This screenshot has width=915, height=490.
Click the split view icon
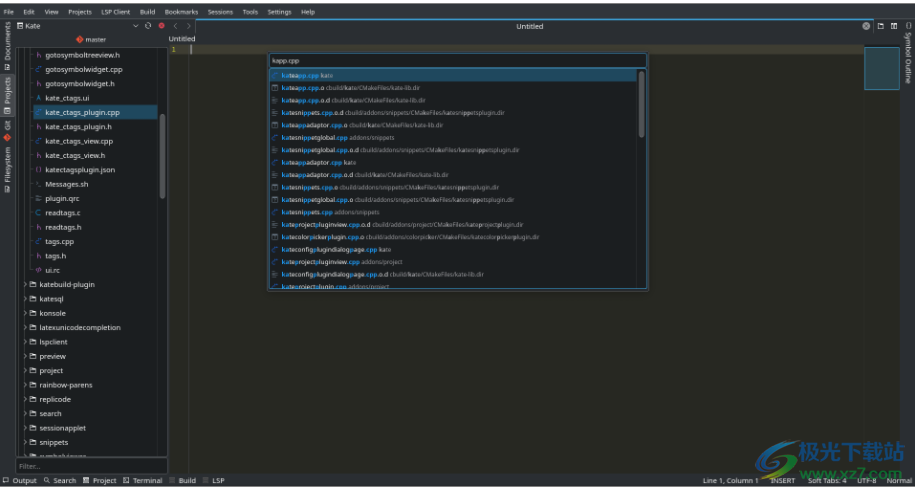coord(894,26)
